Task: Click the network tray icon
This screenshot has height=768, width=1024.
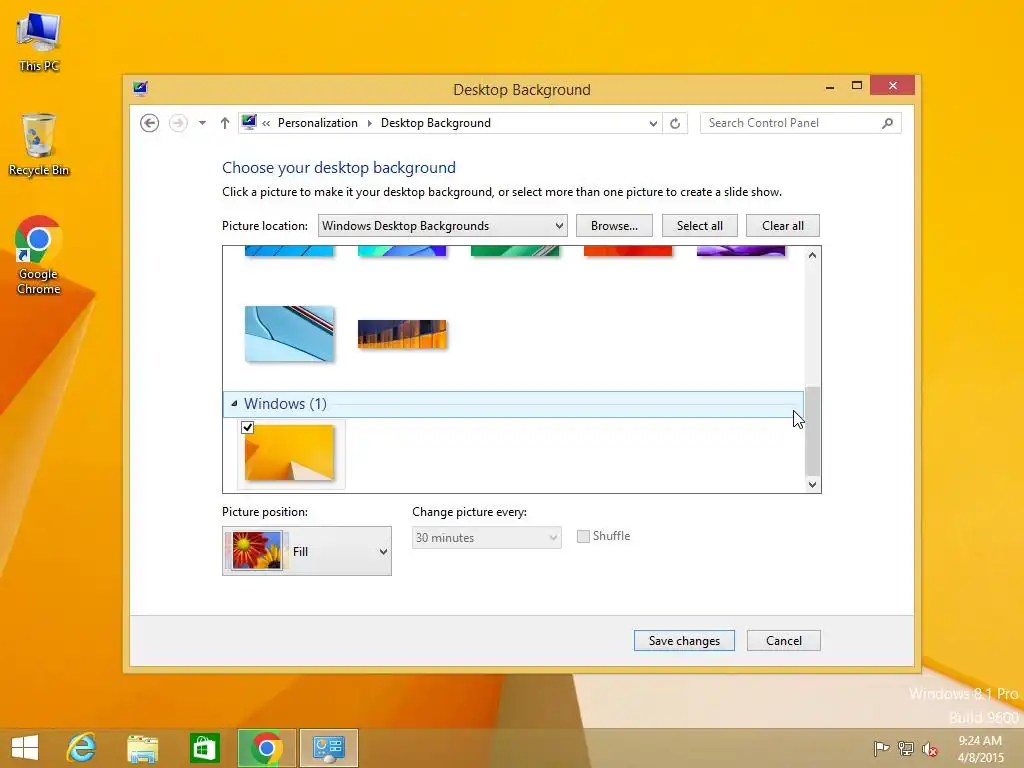Action: (x=906, y=748)
